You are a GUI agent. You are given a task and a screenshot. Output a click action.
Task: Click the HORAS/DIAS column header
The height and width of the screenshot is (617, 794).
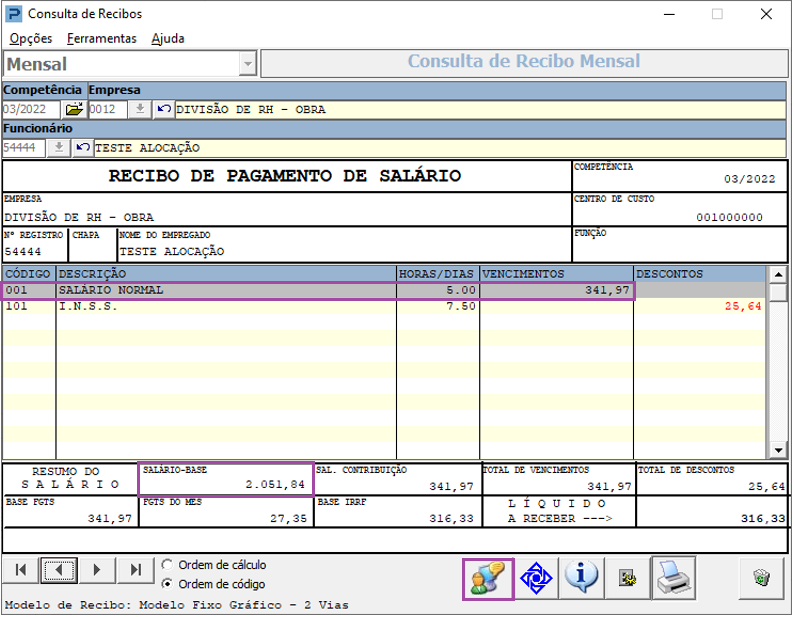(438, 274)
